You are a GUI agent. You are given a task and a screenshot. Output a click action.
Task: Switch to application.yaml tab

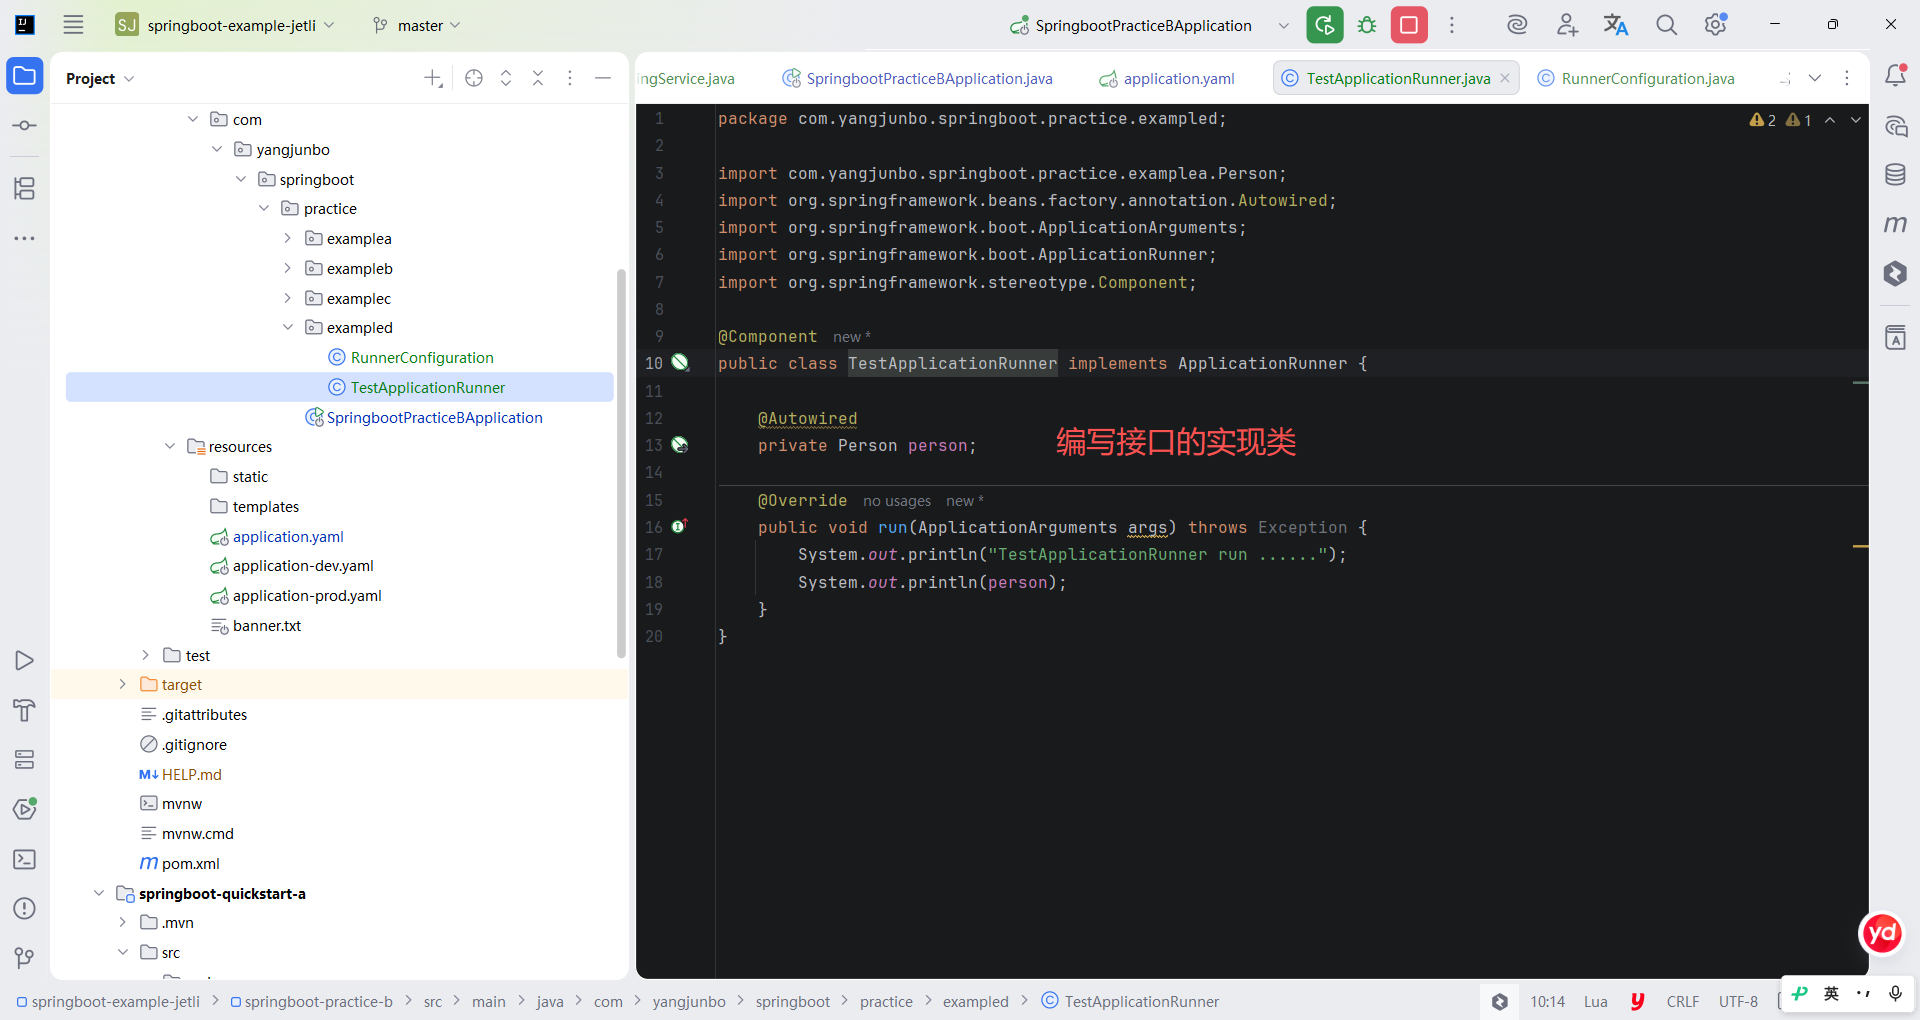point(1166,78)
